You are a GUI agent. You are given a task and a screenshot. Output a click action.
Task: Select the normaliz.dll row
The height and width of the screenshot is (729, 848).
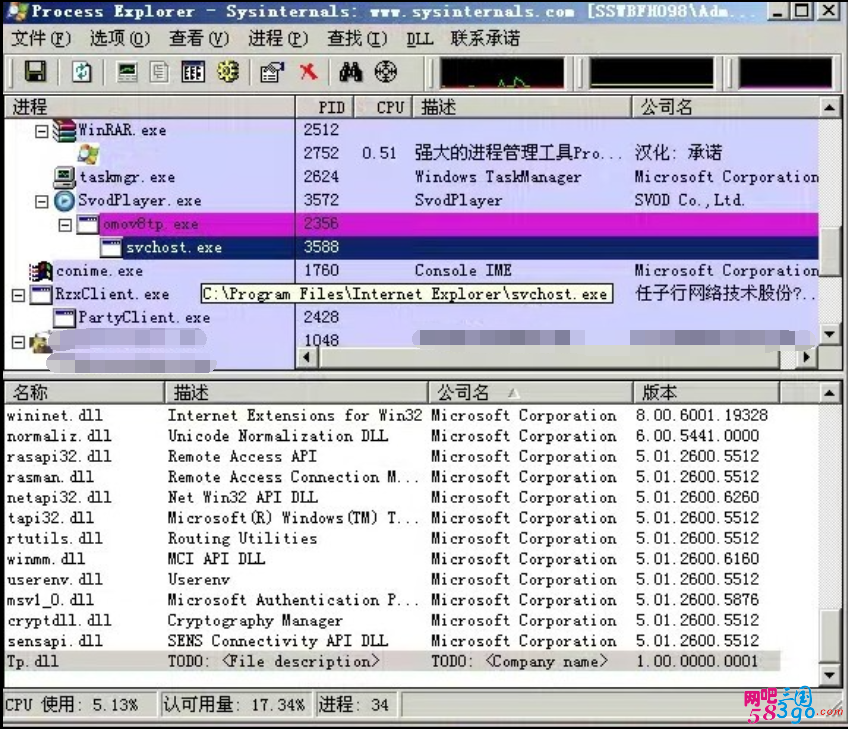click(392, 436)
